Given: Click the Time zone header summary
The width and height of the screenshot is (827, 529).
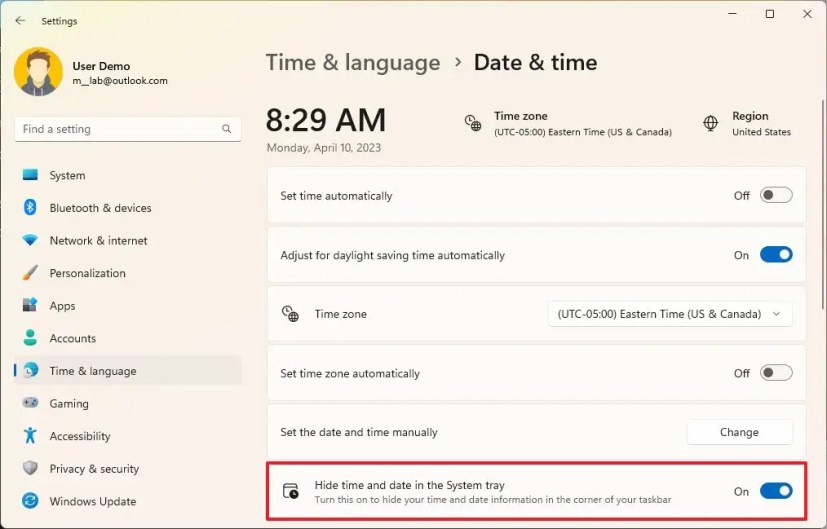Looking at the screenshot, I should 568,123.
